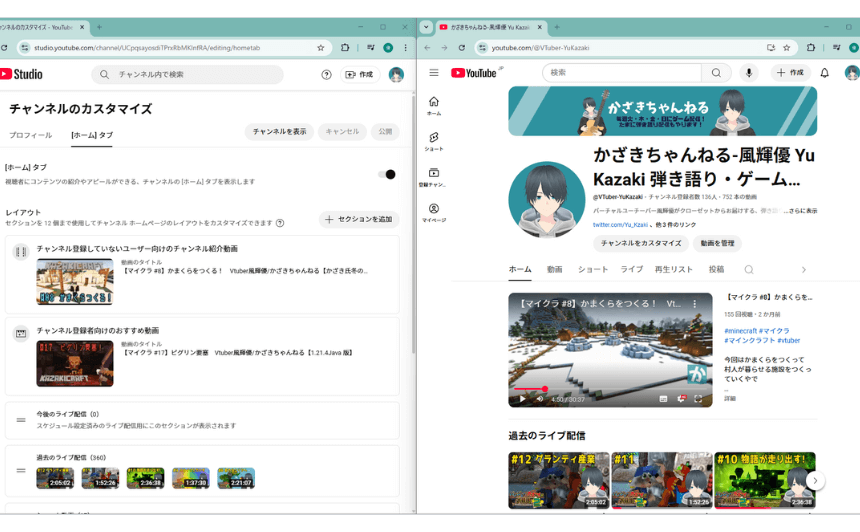The image size is (860, 532).
Task: Click the YouTube search magnifier button
Action: (716, 72)
